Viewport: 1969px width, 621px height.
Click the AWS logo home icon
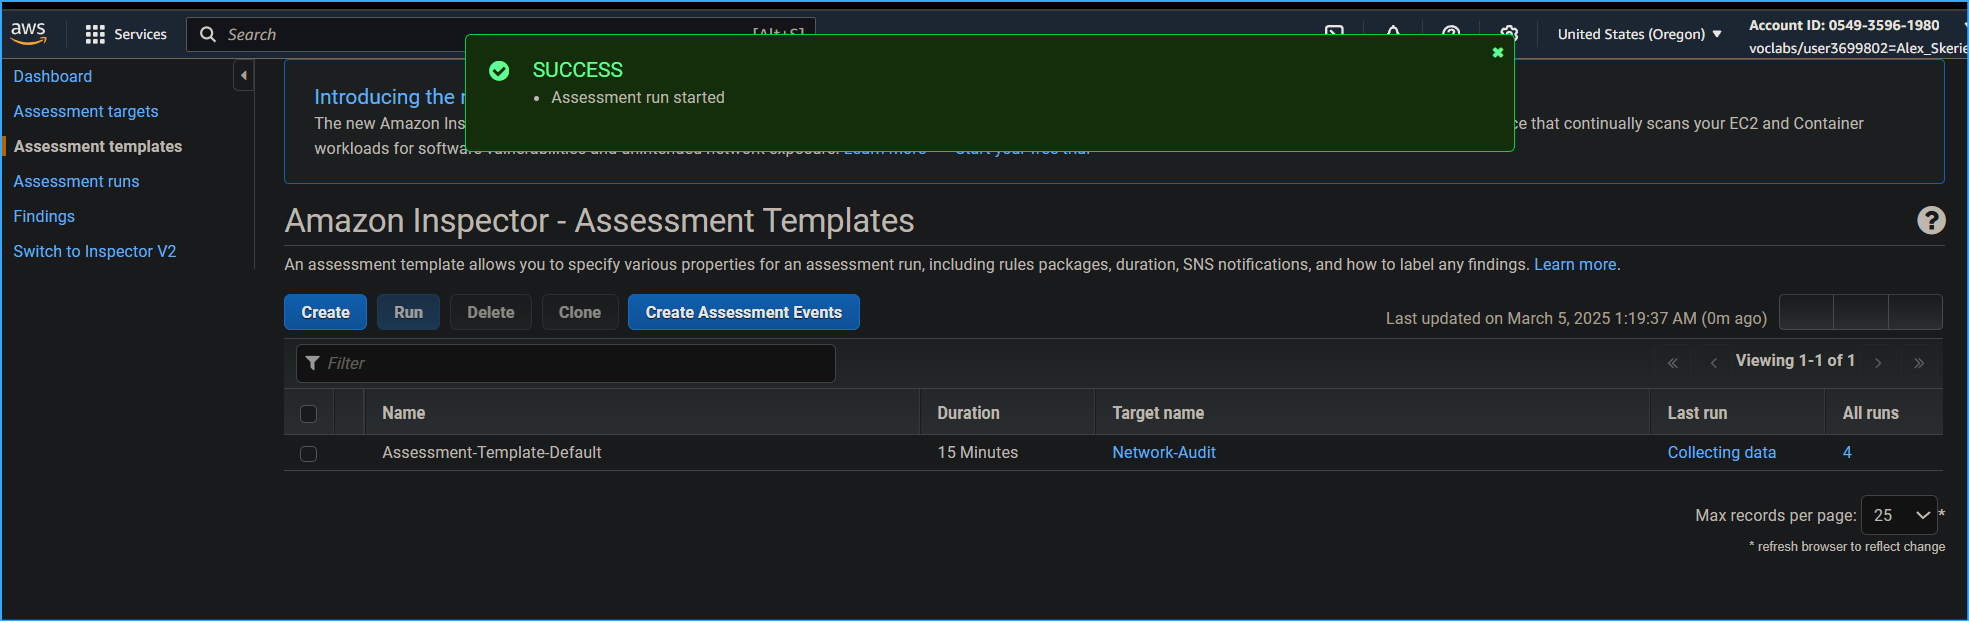[x=29, y=33]
